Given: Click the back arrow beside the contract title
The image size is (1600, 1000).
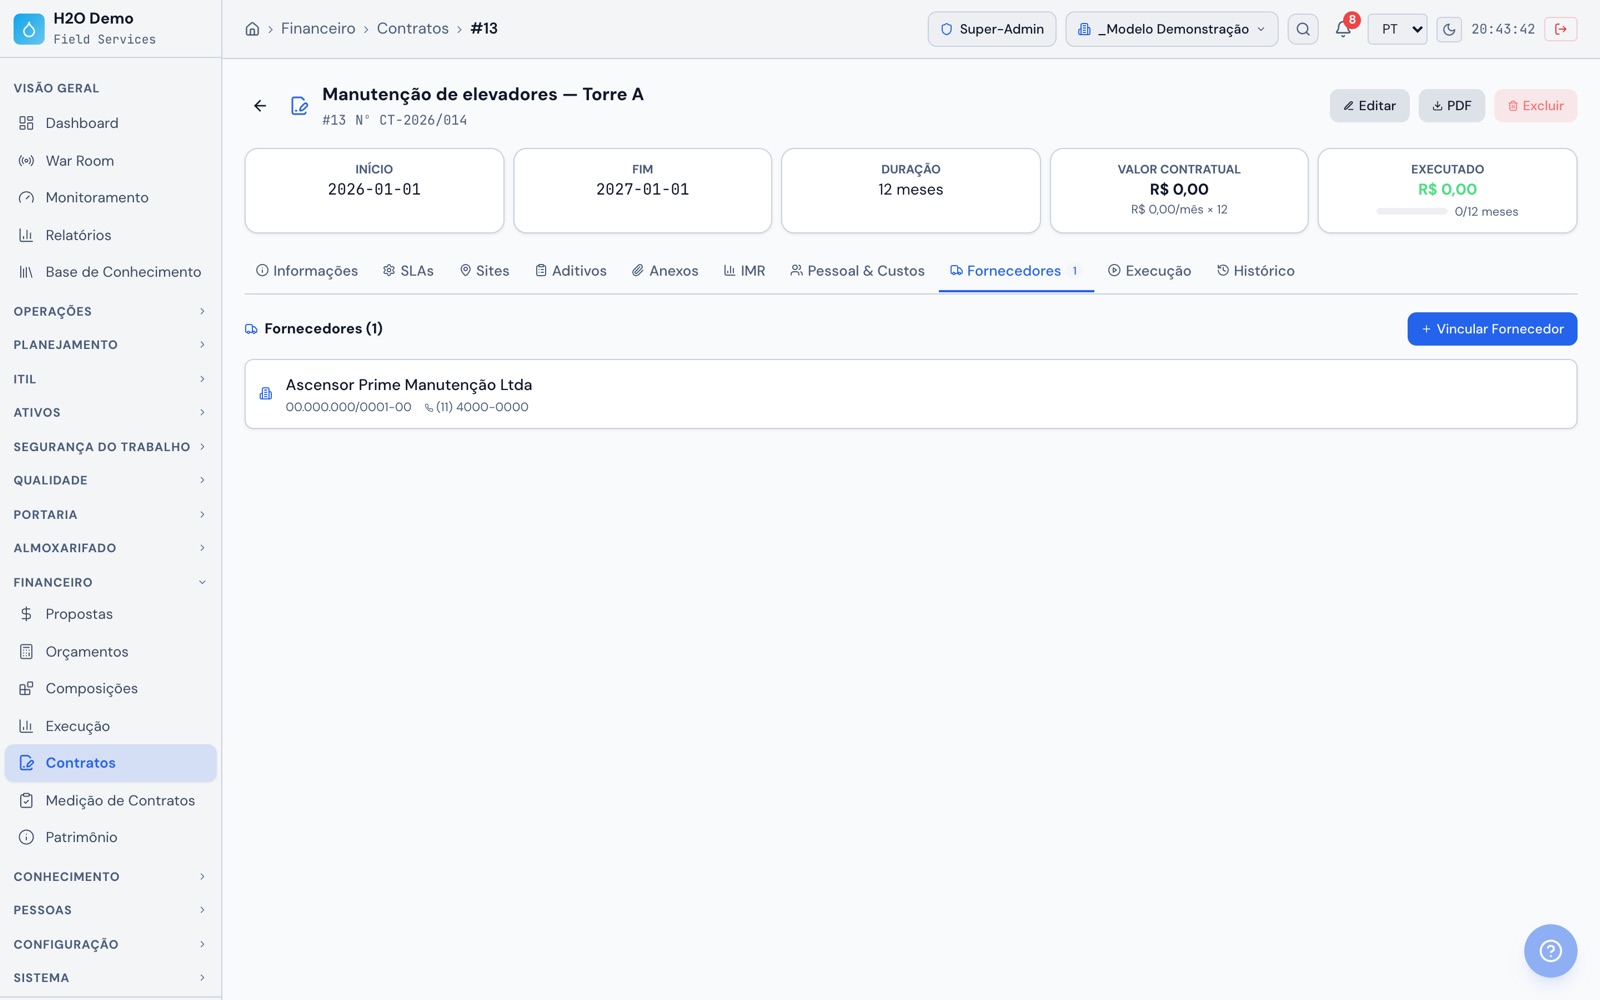Looking at the screenshot, I should [x=260, y=106].
